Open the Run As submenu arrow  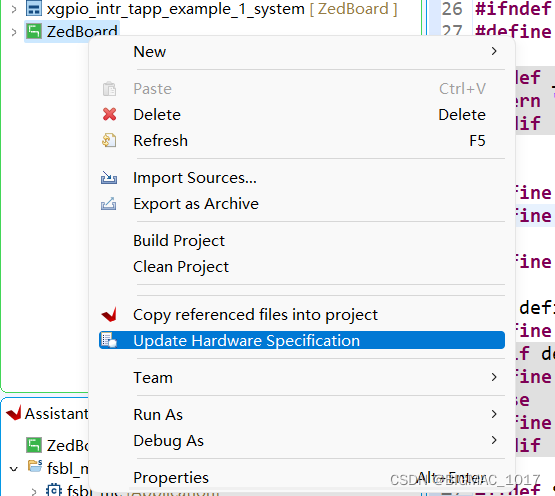pyautogui.click(x=494, y=414)
